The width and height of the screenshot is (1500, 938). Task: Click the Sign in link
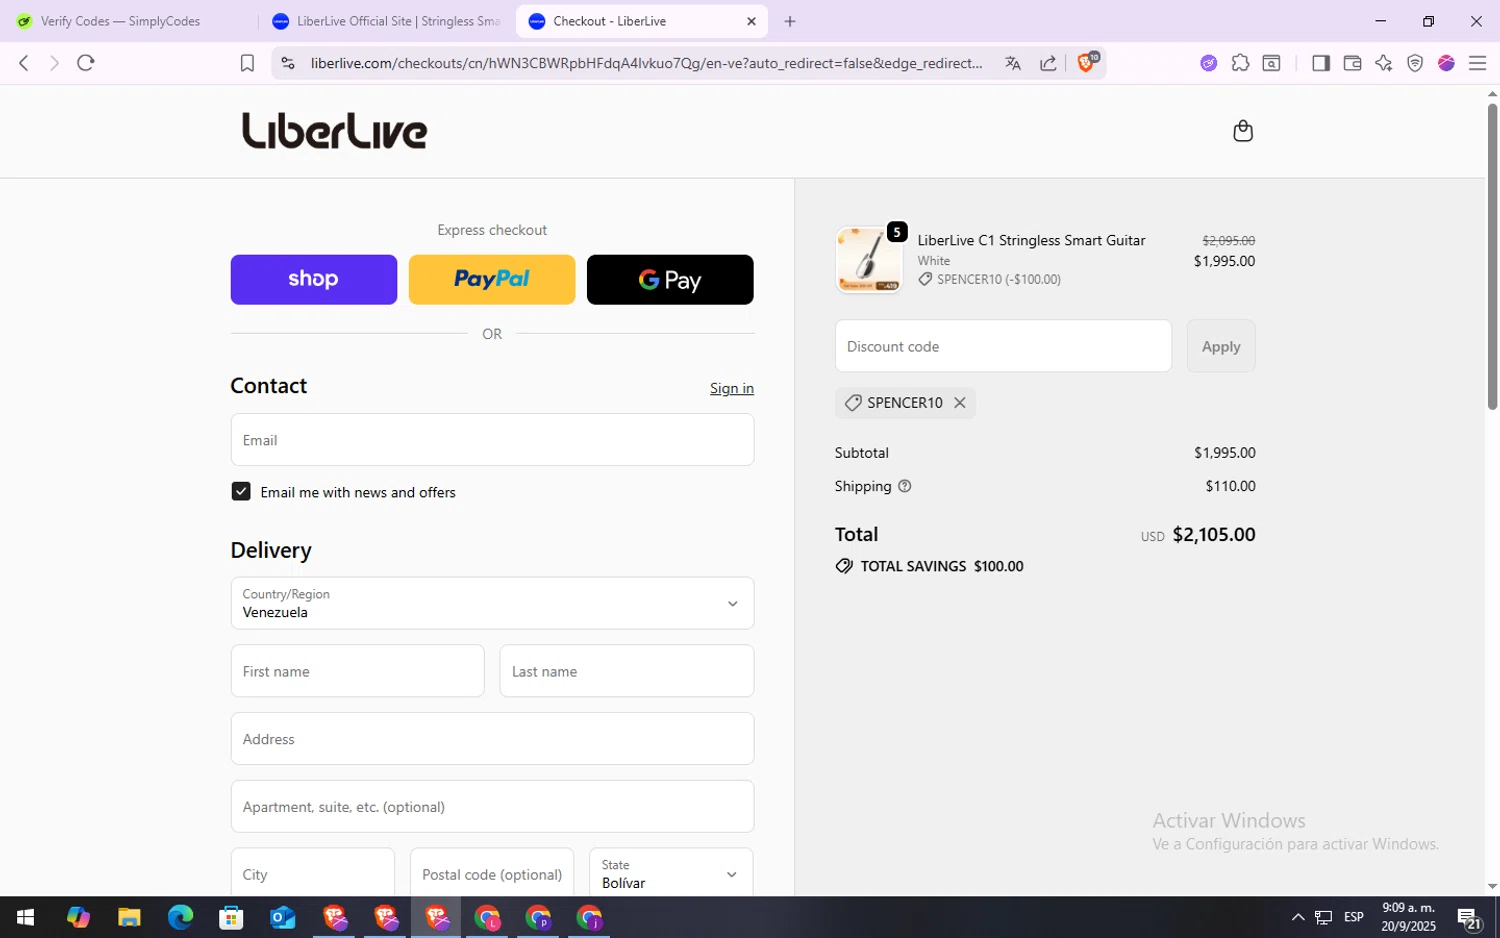pos(732,388)
